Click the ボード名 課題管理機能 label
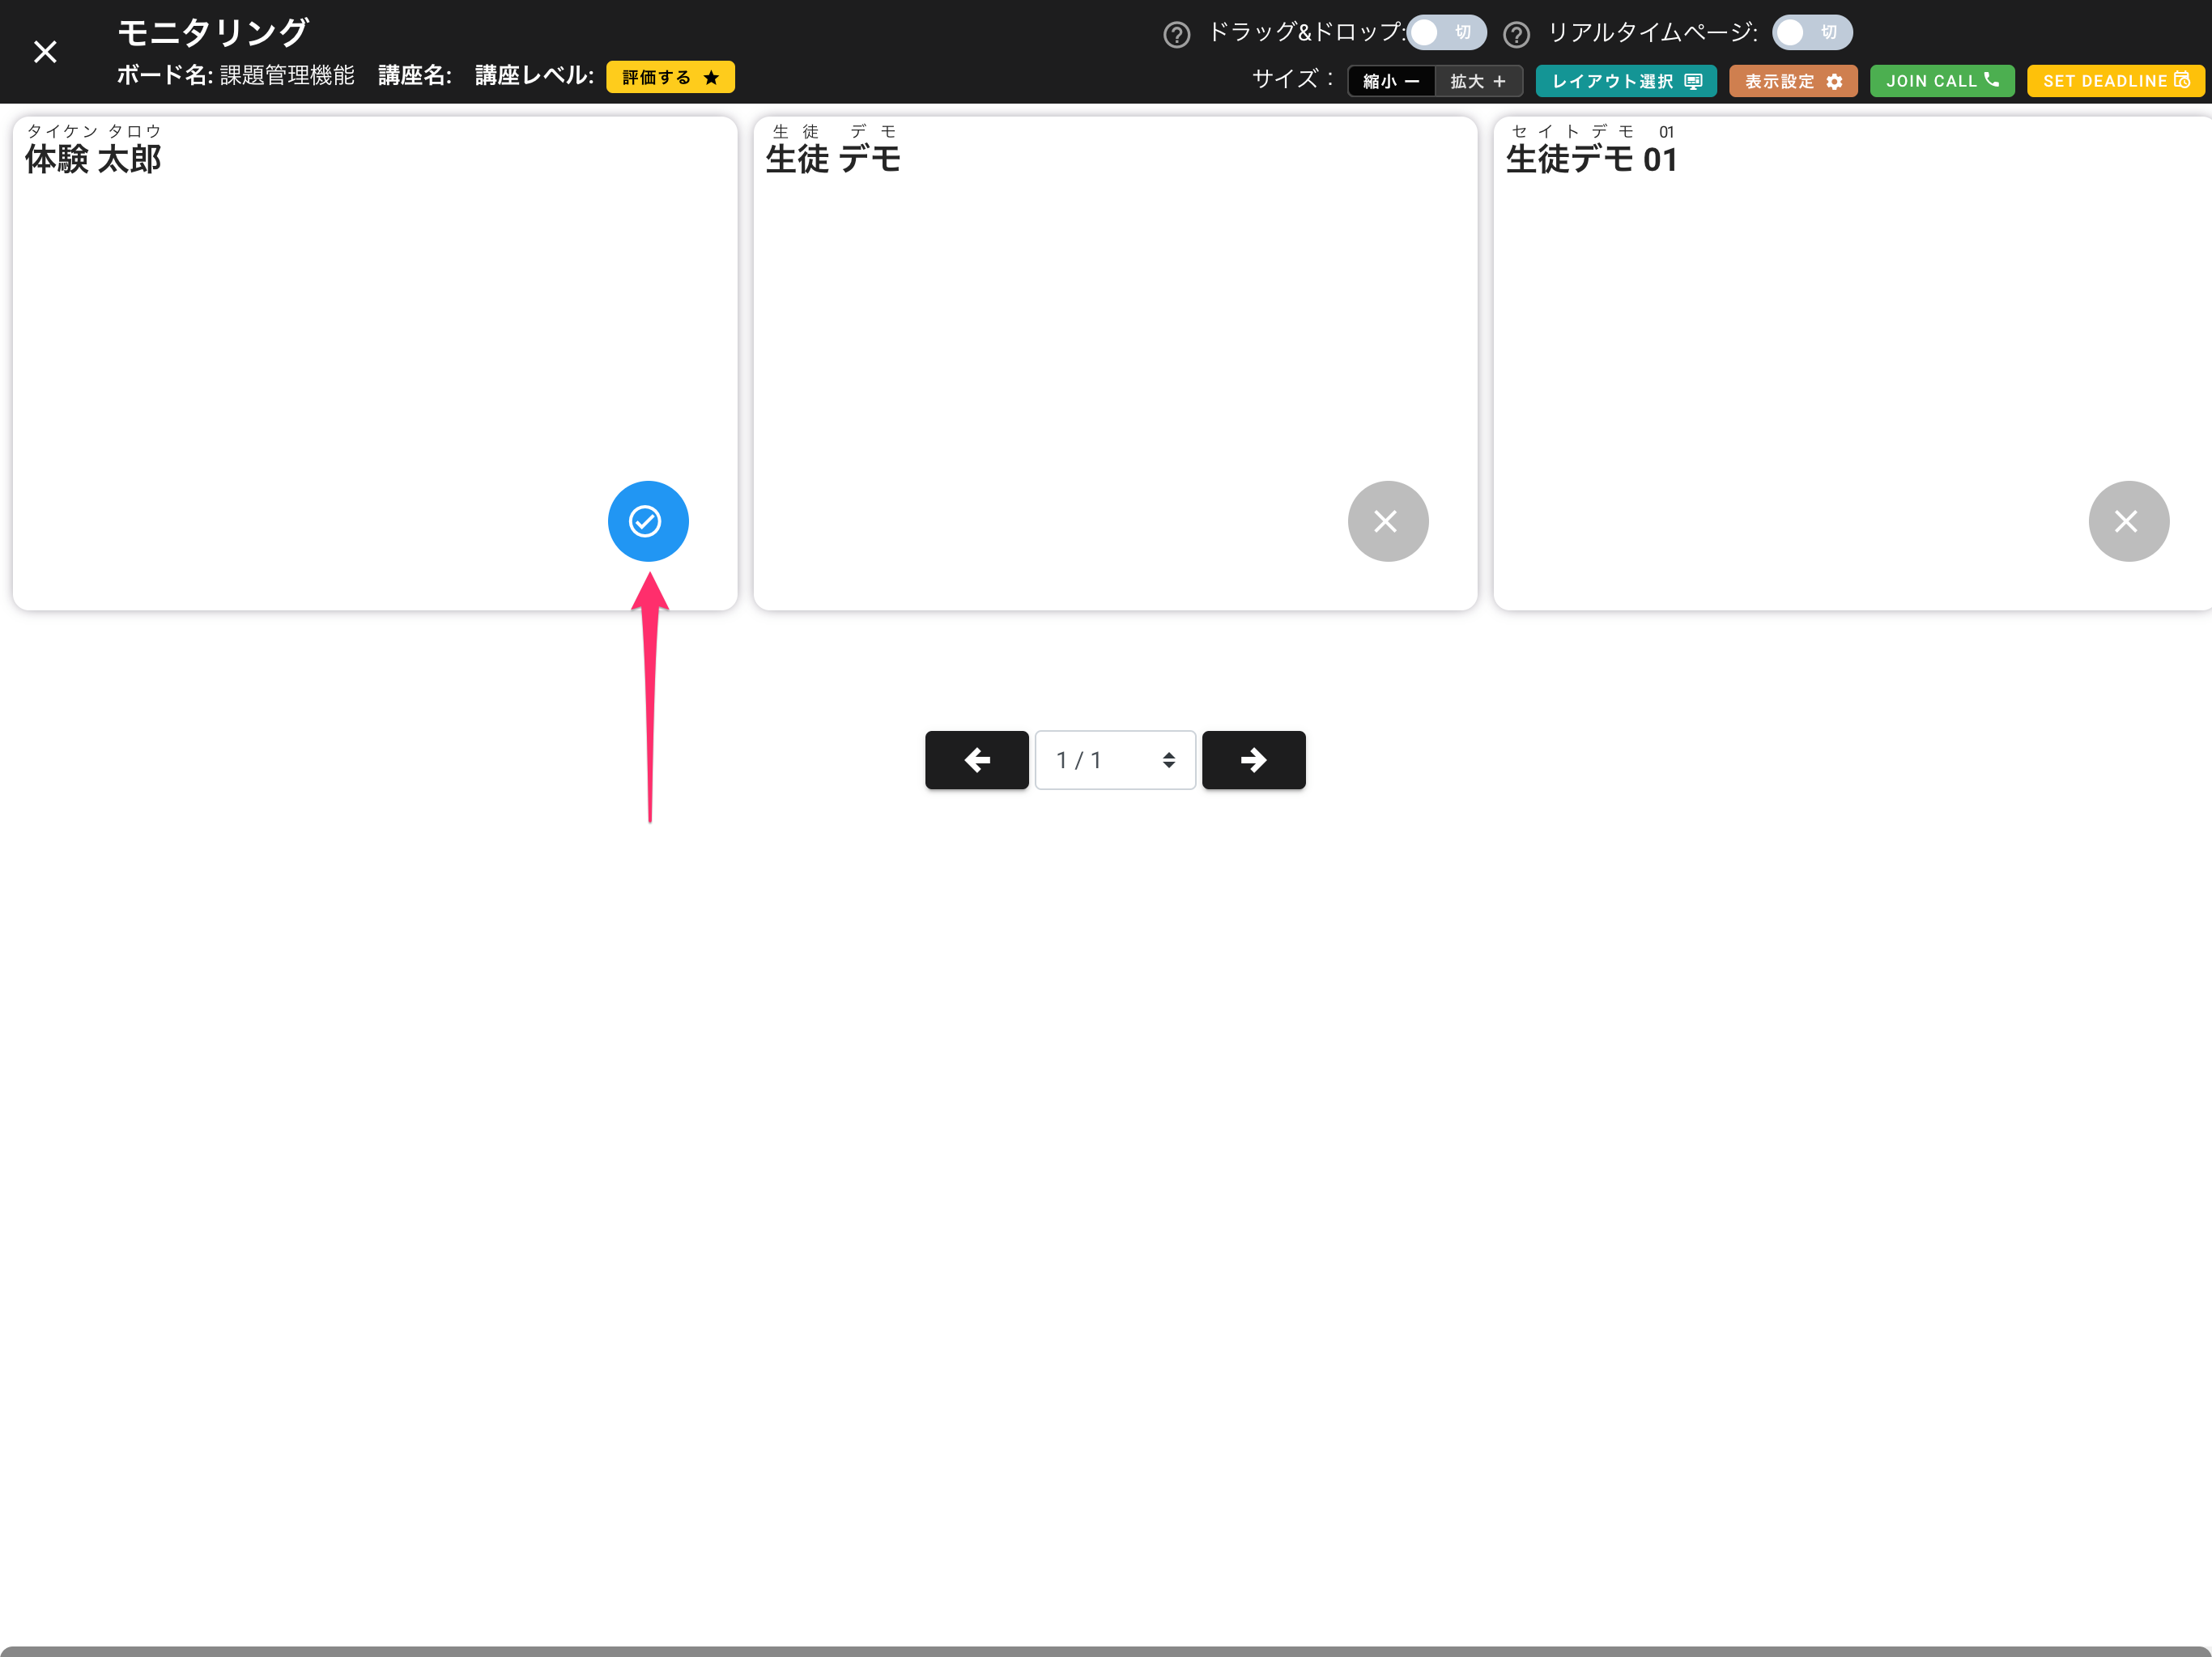 236,76
